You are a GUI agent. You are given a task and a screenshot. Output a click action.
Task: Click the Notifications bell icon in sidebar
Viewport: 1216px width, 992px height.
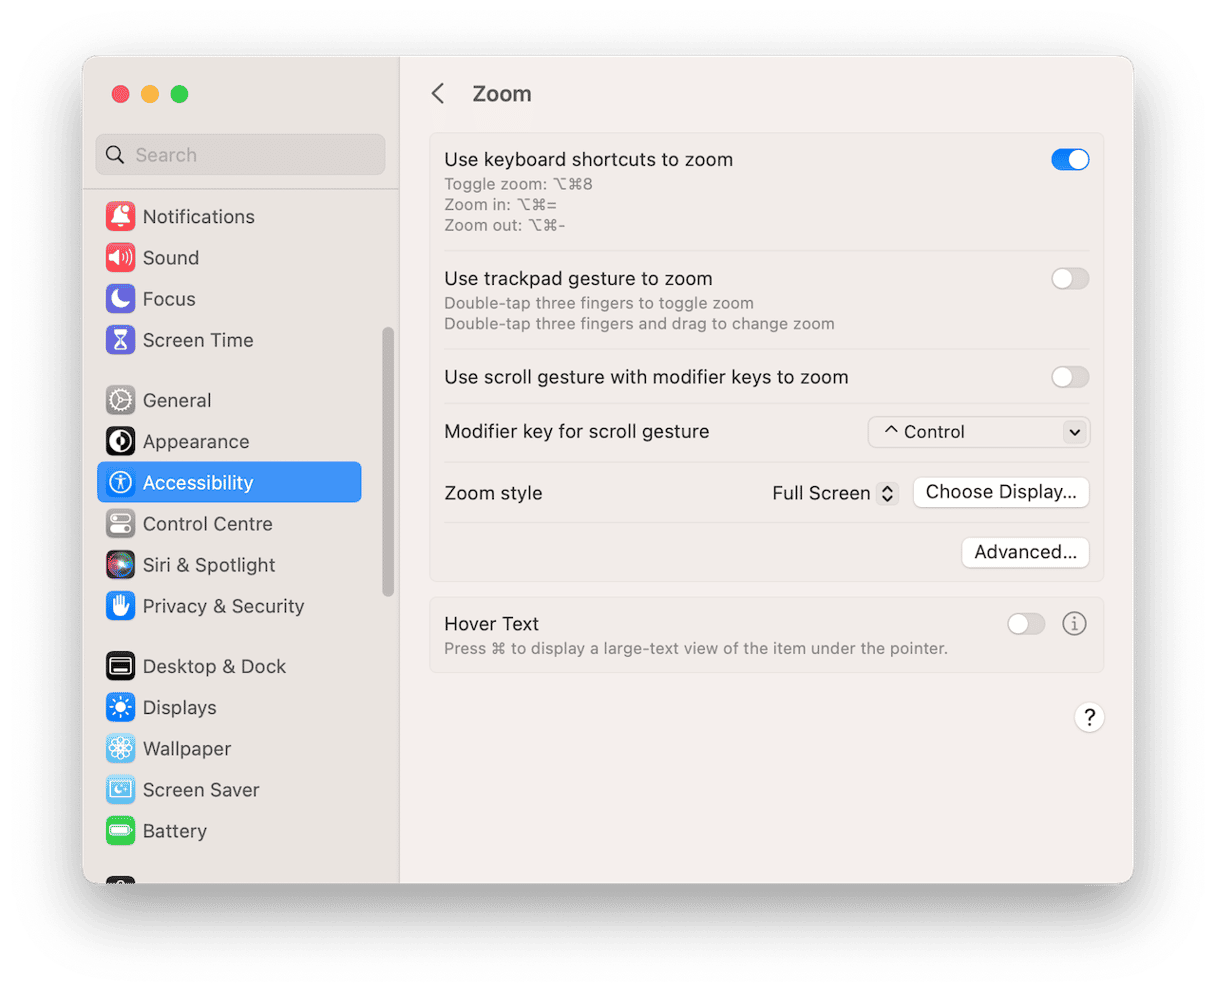(120, 216)
